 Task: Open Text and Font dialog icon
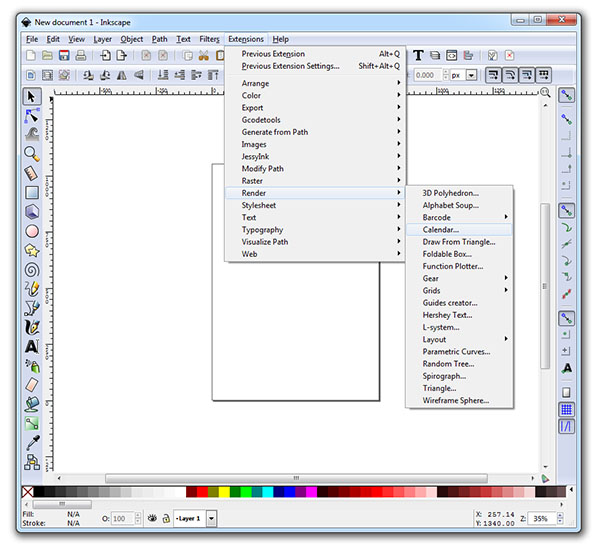418,56
